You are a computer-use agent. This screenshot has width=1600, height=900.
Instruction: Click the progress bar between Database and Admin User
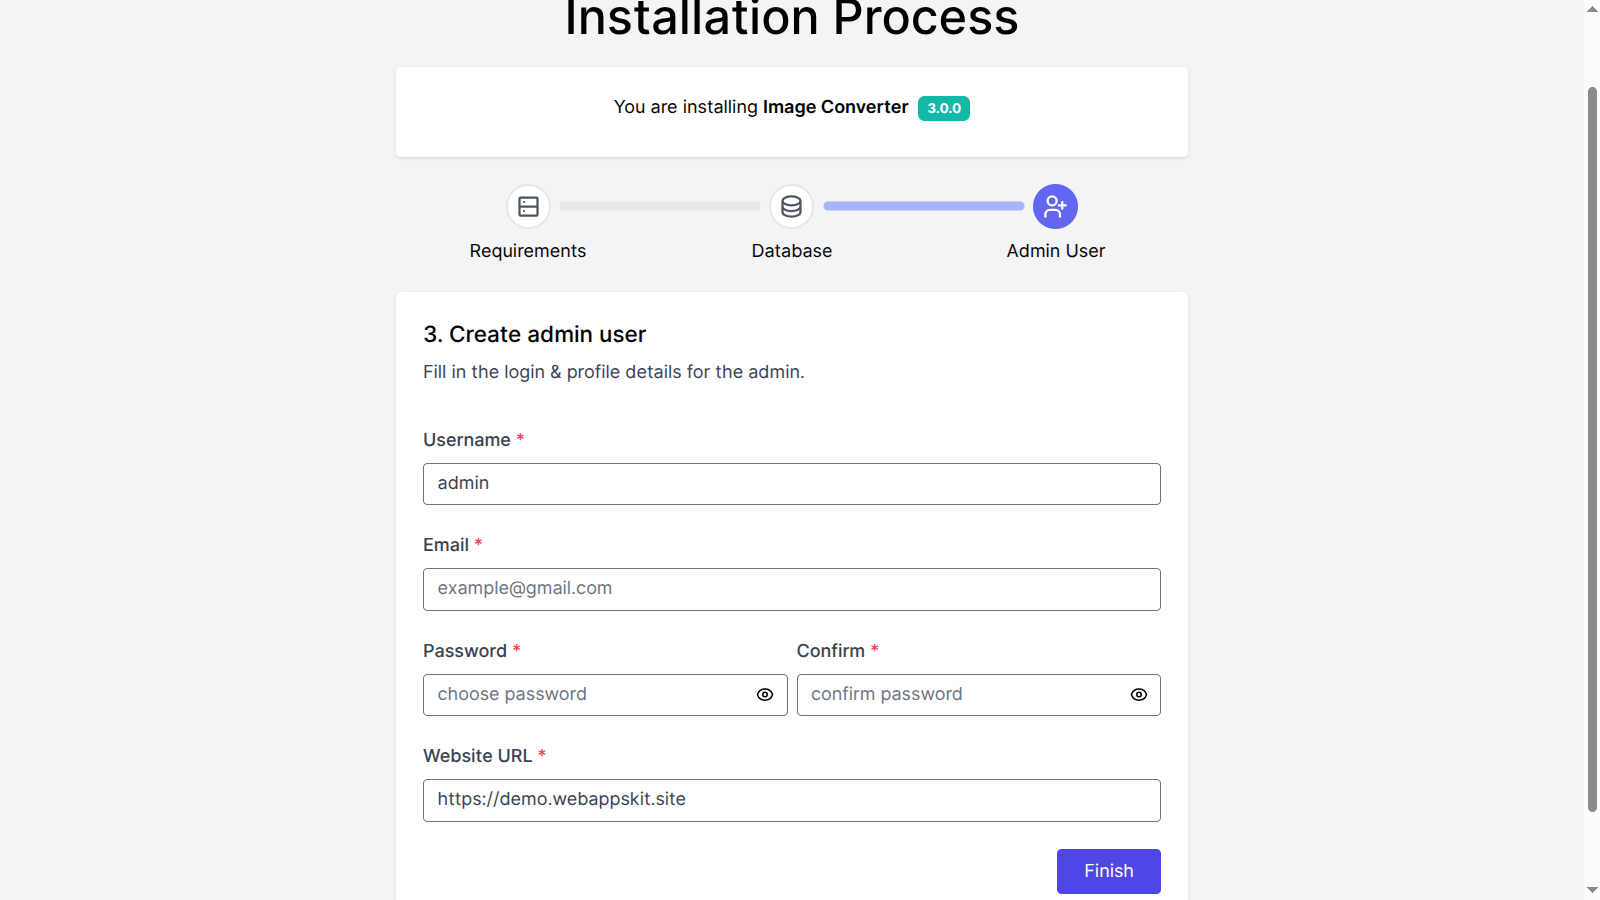click(x=923, y=206)
